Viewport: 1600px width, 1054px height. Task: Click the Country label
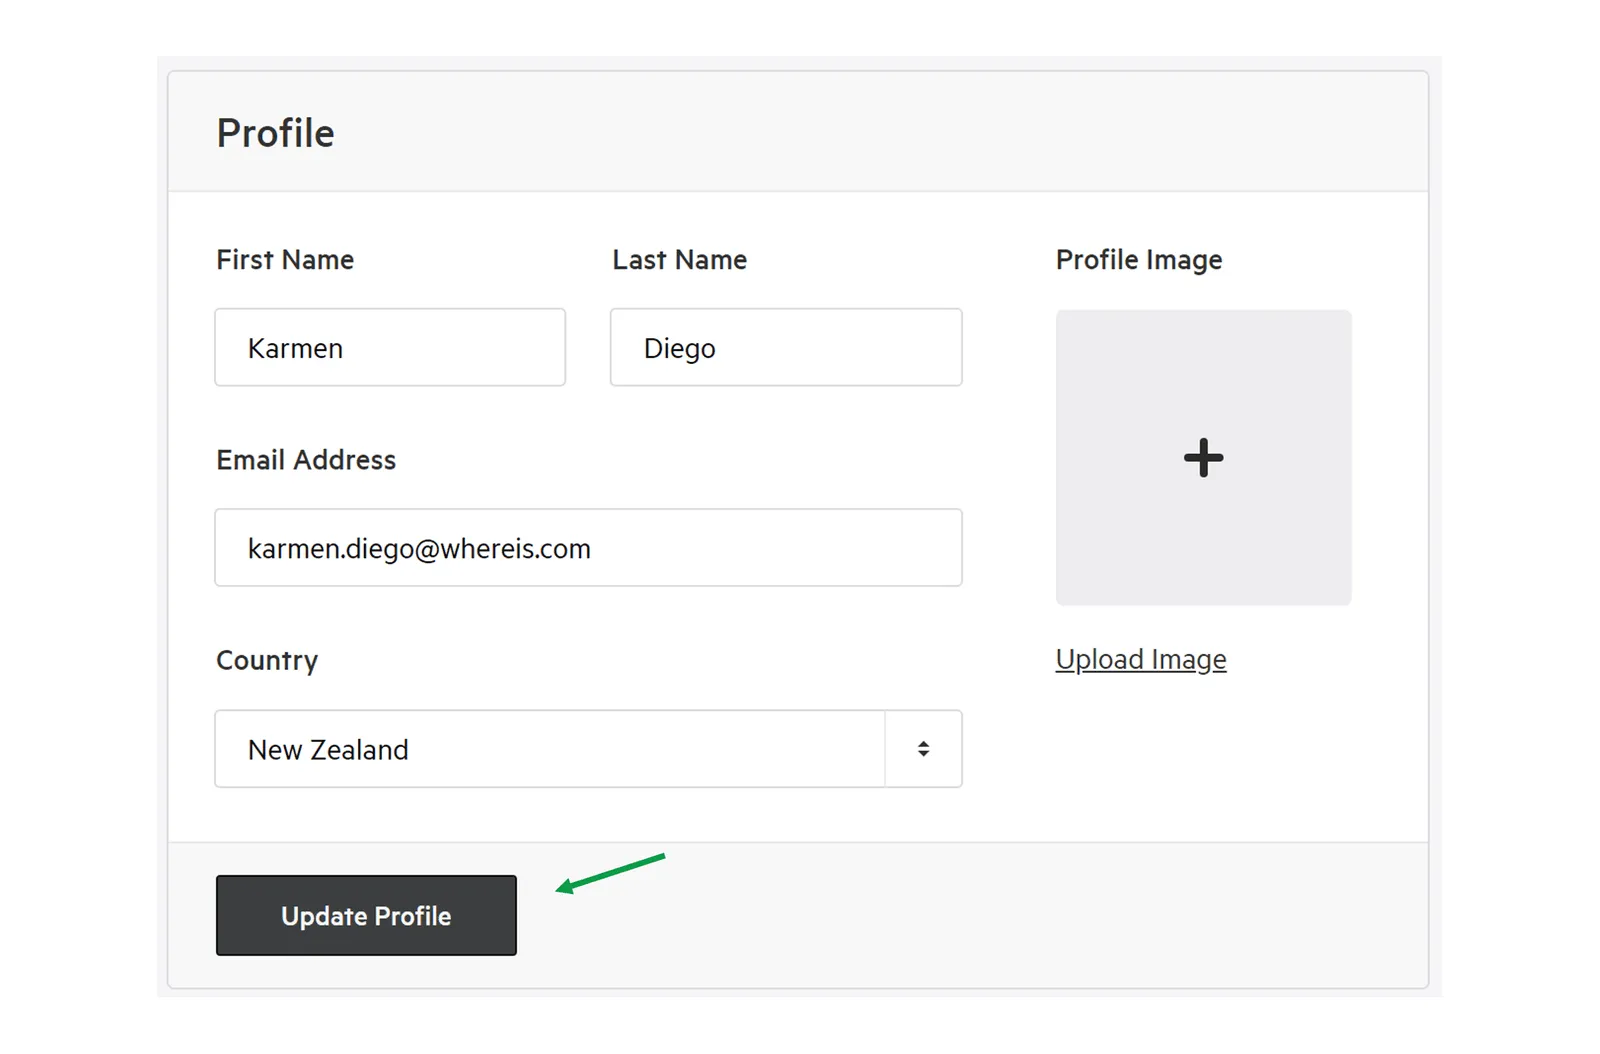(x=267, y=661)
